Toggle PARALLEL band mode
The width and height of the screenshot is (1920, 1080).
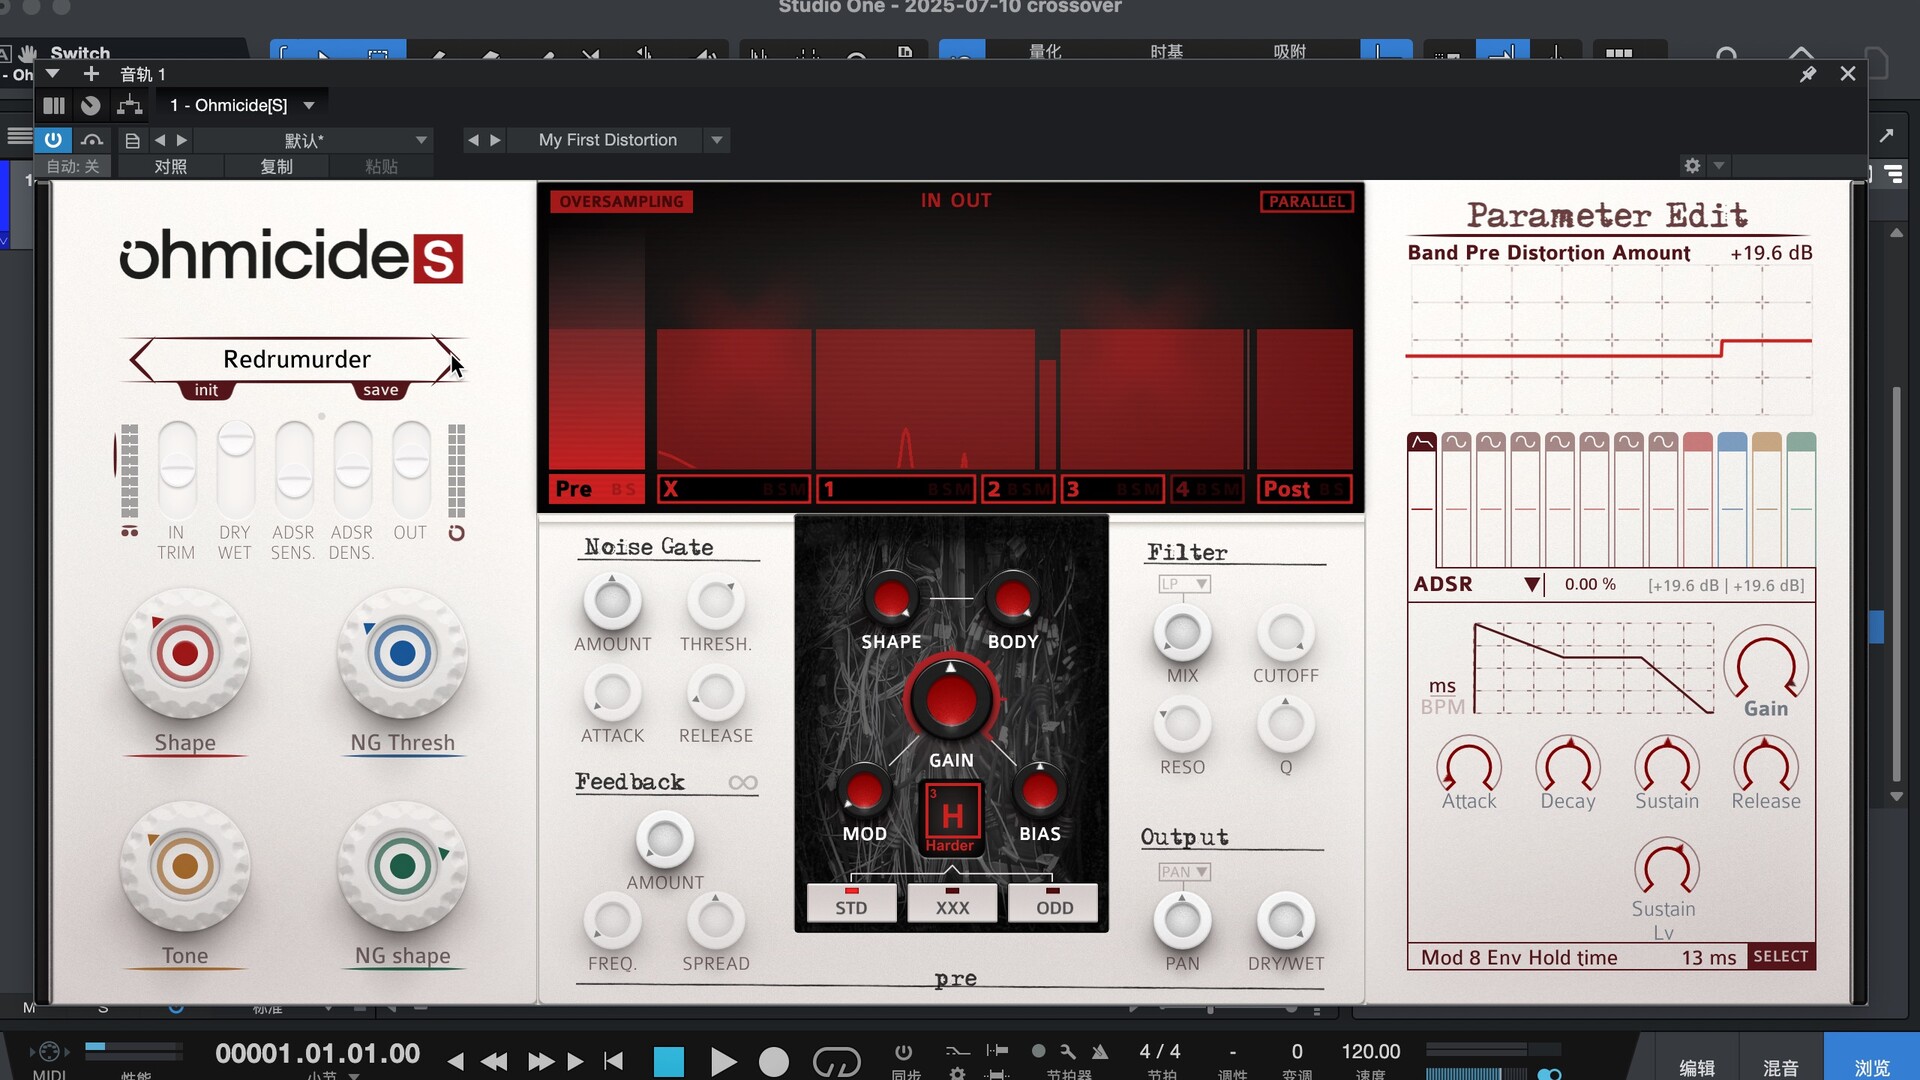(1306, 201)
